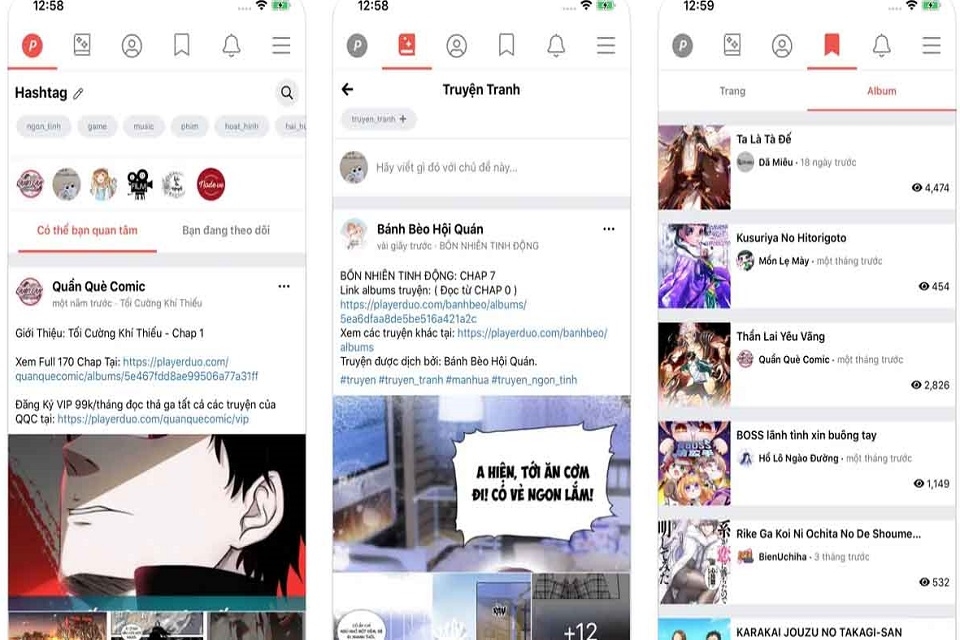Image resolution: width=960 pixels, height=640 pixels.
Task: Open Quần Què Comic post avatar
Action: [x=29, y=292]
